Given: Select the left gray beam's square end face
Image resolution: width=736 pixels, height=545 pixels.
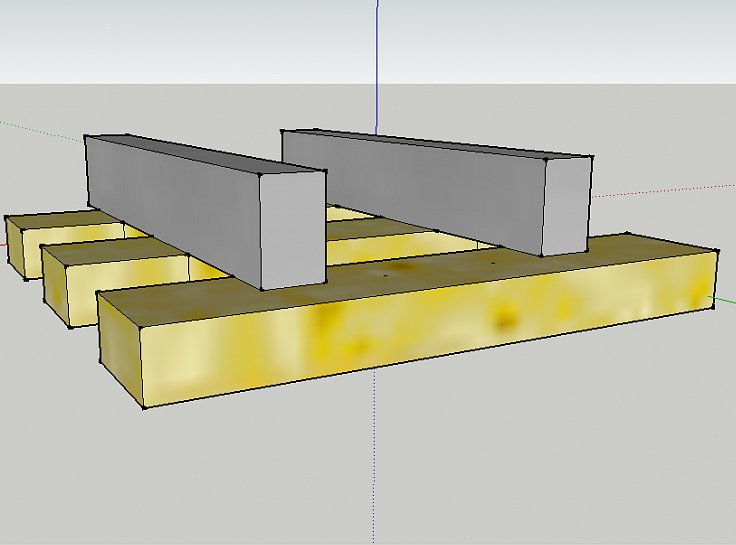Looking at the screenshot, I should click(293, 230).
